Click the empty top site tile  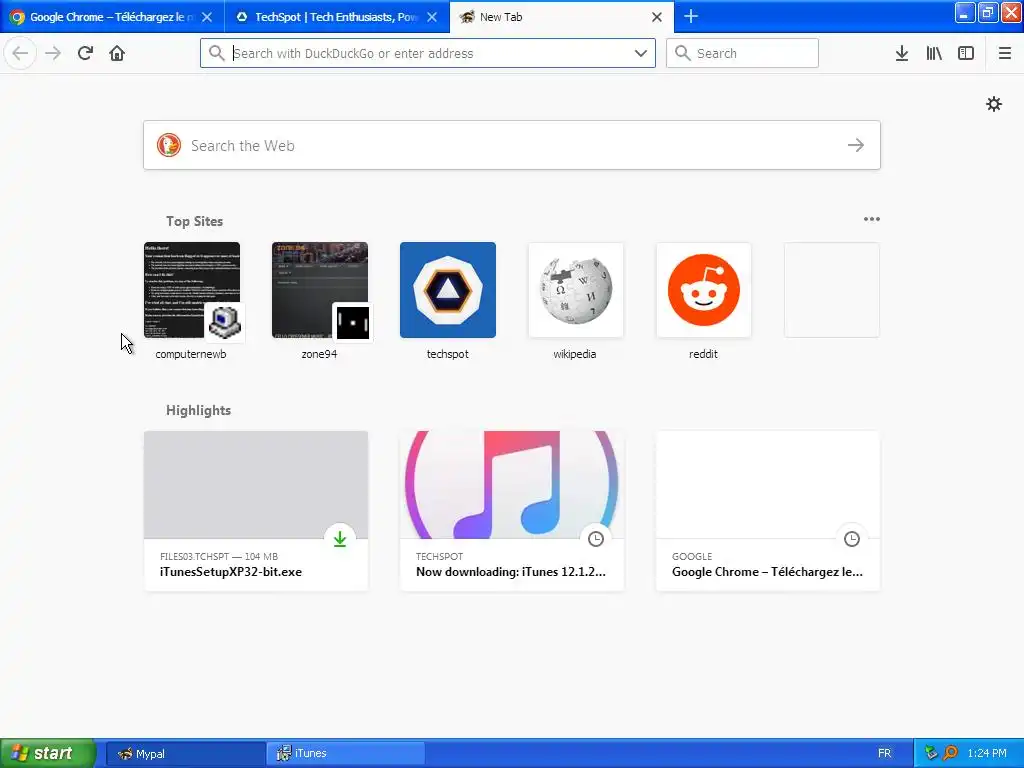(831, 290)
